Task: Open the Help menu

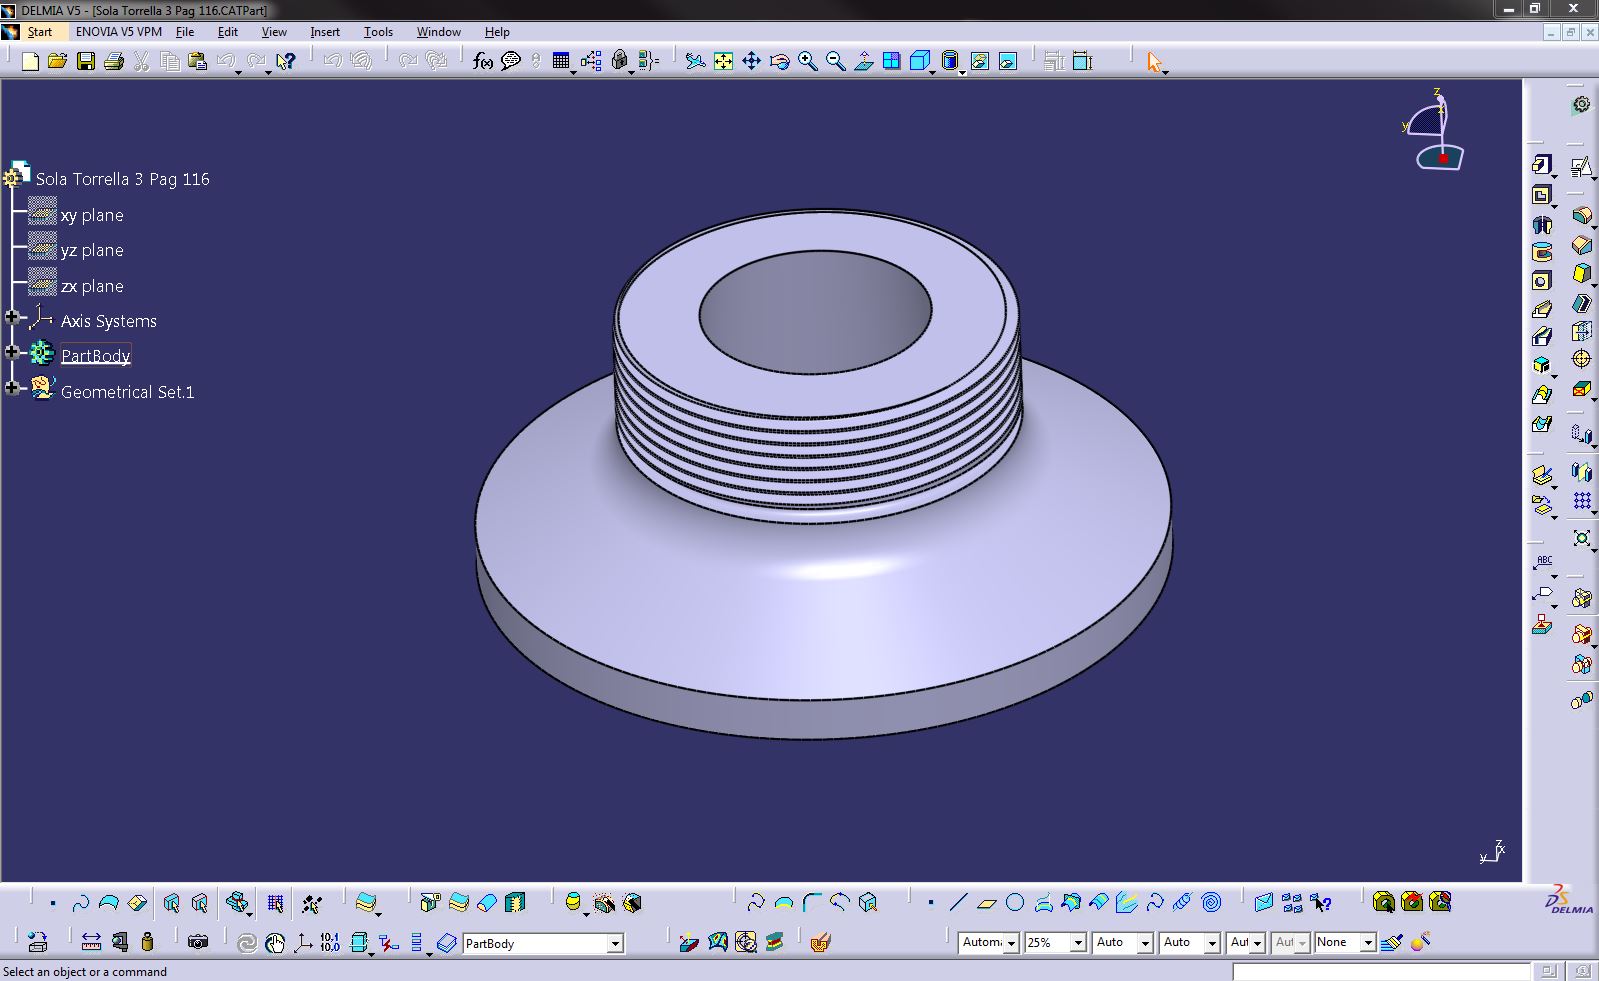Action: [497, 32]
